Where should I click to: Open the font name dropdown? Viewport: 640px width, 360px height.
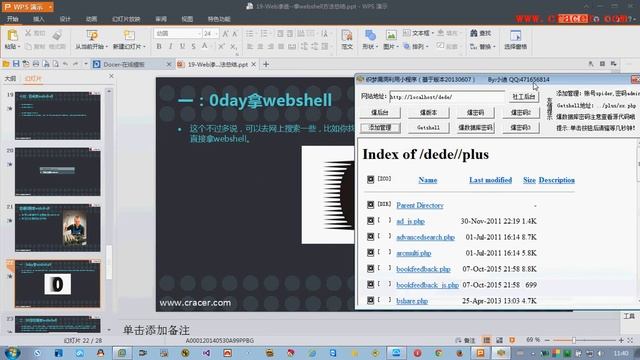coord(199,33)
